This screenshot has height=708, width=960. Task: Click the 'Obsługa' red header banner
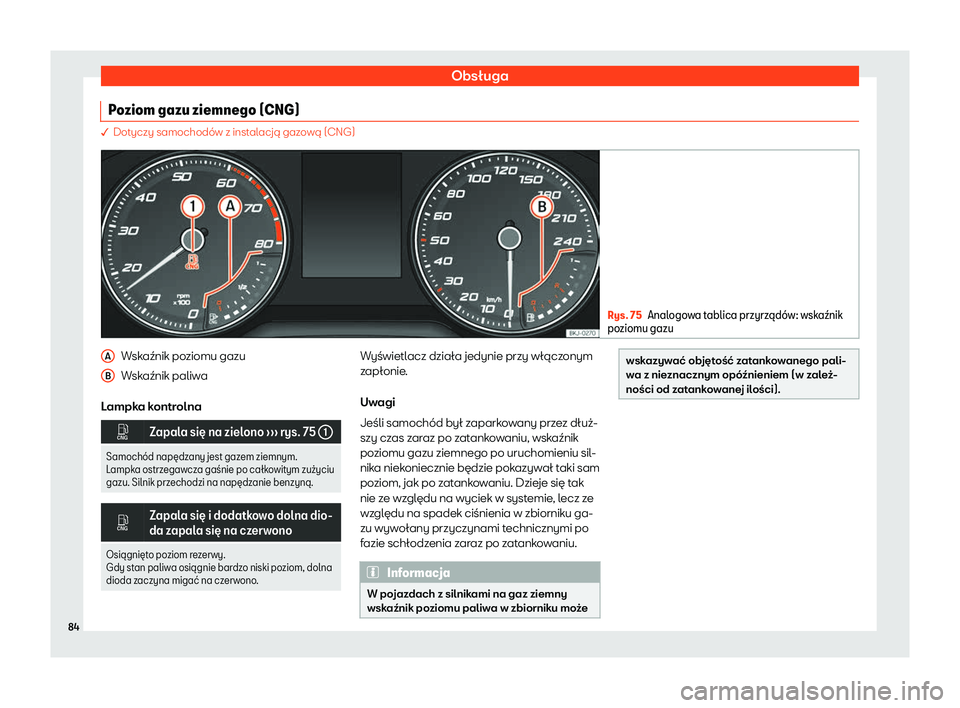pyautogui.click(x=479, y=75)
